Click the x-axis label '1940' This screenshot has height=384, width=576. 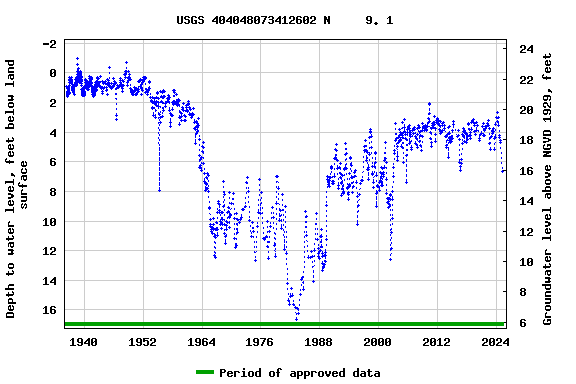coord(83,342)
